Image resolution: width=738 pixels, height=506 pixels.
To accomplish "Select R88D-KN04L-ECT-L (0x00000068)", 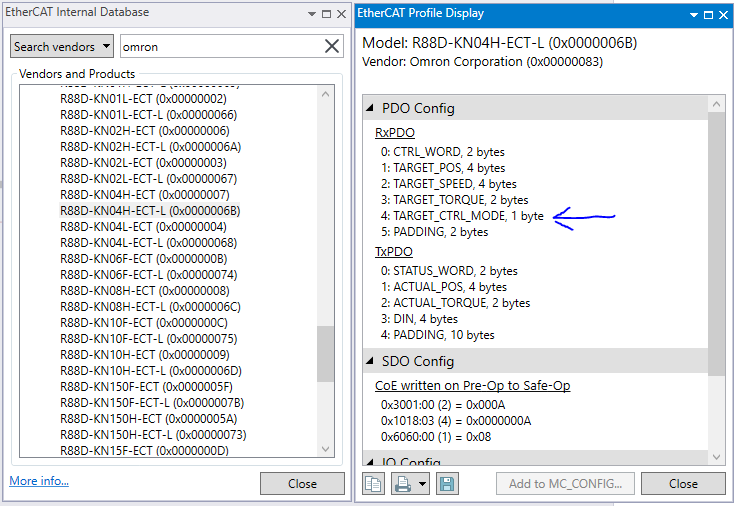I will click(x=148, y=243).
